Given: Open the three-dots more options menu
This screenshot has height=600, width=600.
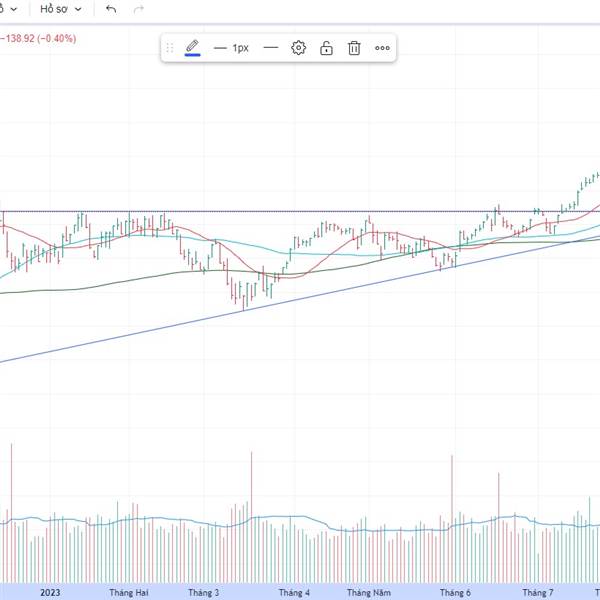Looking at the screenshot, I should 382,47.
